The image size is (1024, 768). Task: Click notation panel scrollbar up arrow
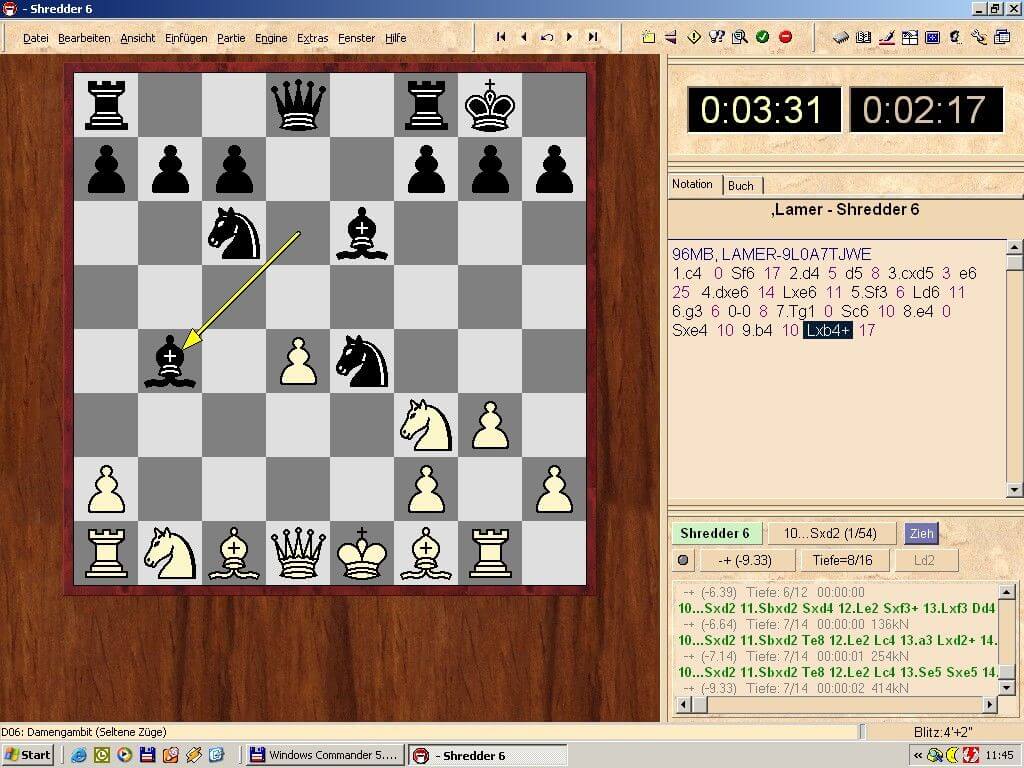click(x=1014, y=248)
